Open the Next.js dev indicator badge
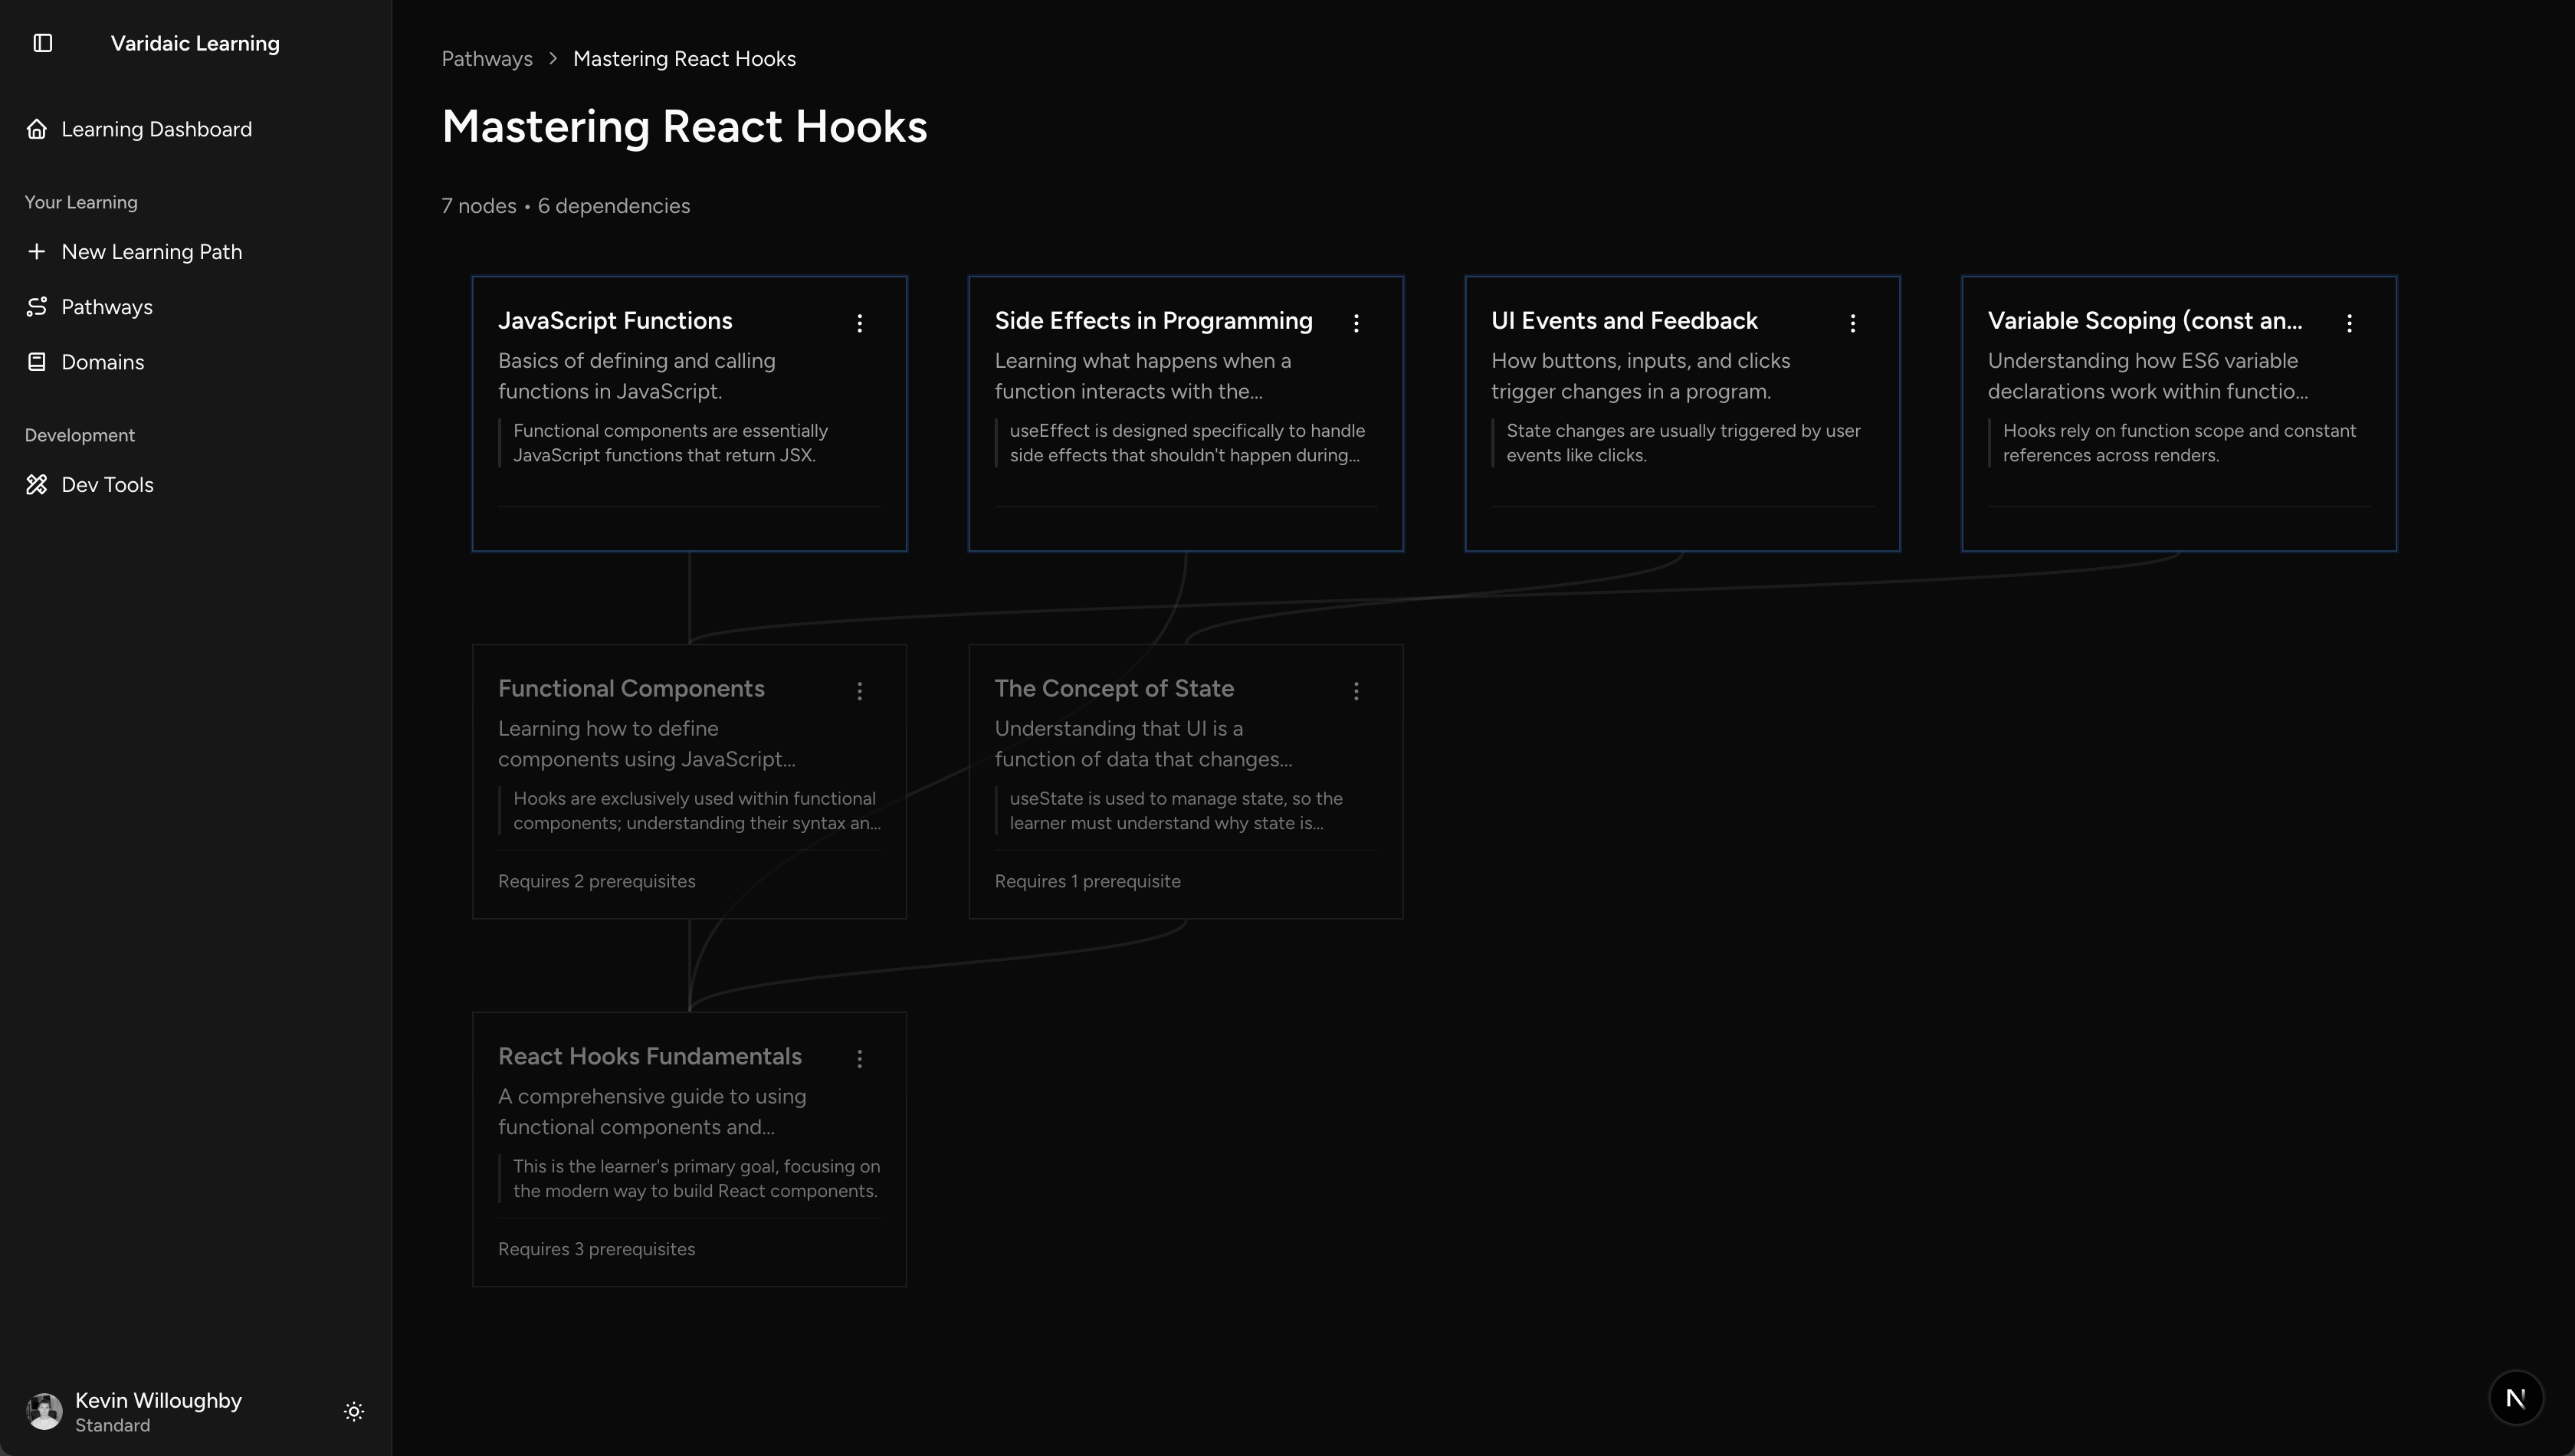The image size is (2575, 1456). pos(2515,1397)
